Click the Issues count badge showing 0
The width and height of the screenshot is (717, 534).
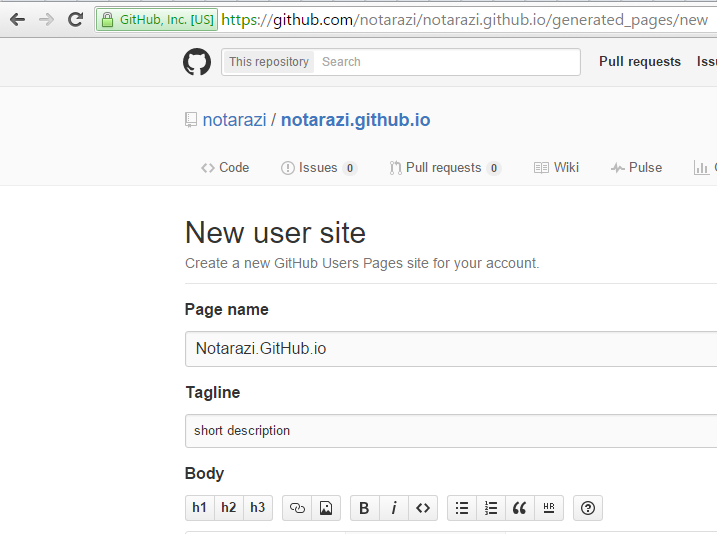click(x=350, y=168)
